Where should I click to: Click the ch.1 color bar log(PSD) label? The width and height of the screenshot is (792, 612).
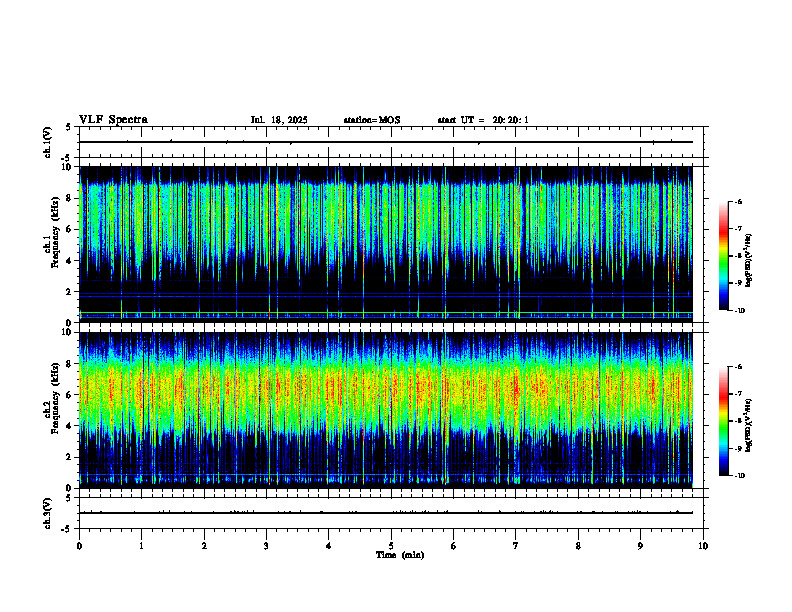tap(749, 260)
